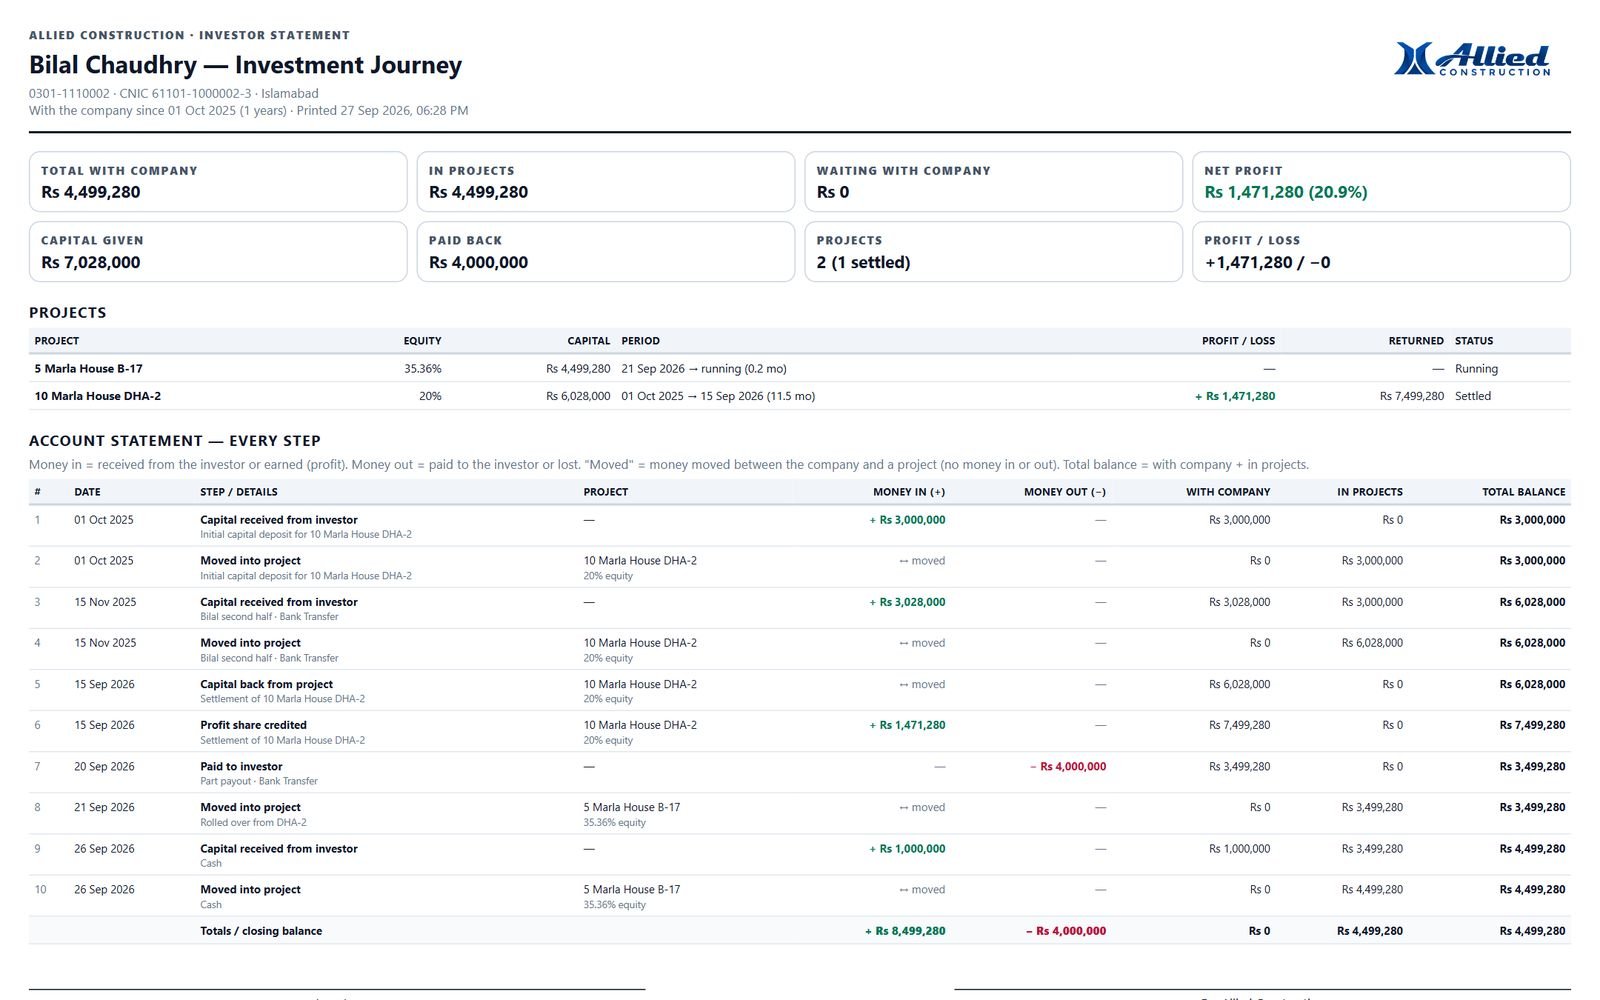The height and width of the screenshot is (1000, 1600).
Task: Click the CNIC and phone contact line
Action: point(174,94)
